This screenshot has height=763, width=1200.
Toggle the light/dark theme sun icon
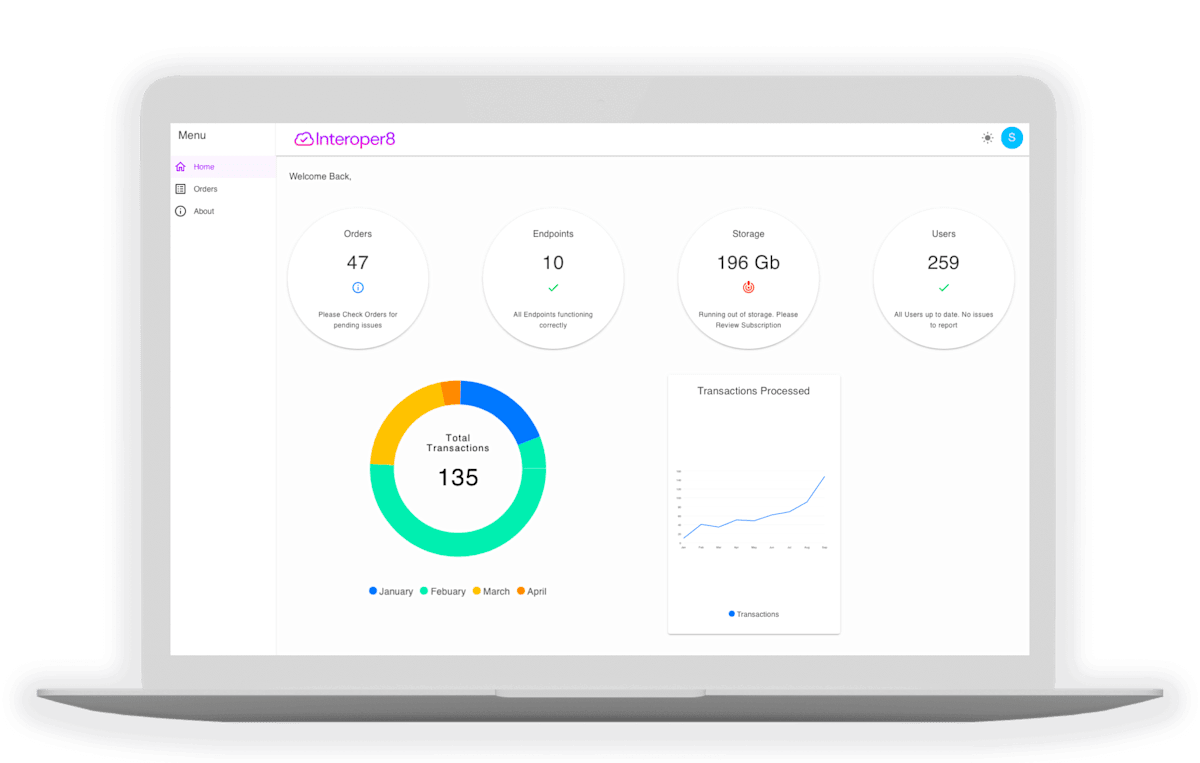pyautogui.click(x=987, y=138)
